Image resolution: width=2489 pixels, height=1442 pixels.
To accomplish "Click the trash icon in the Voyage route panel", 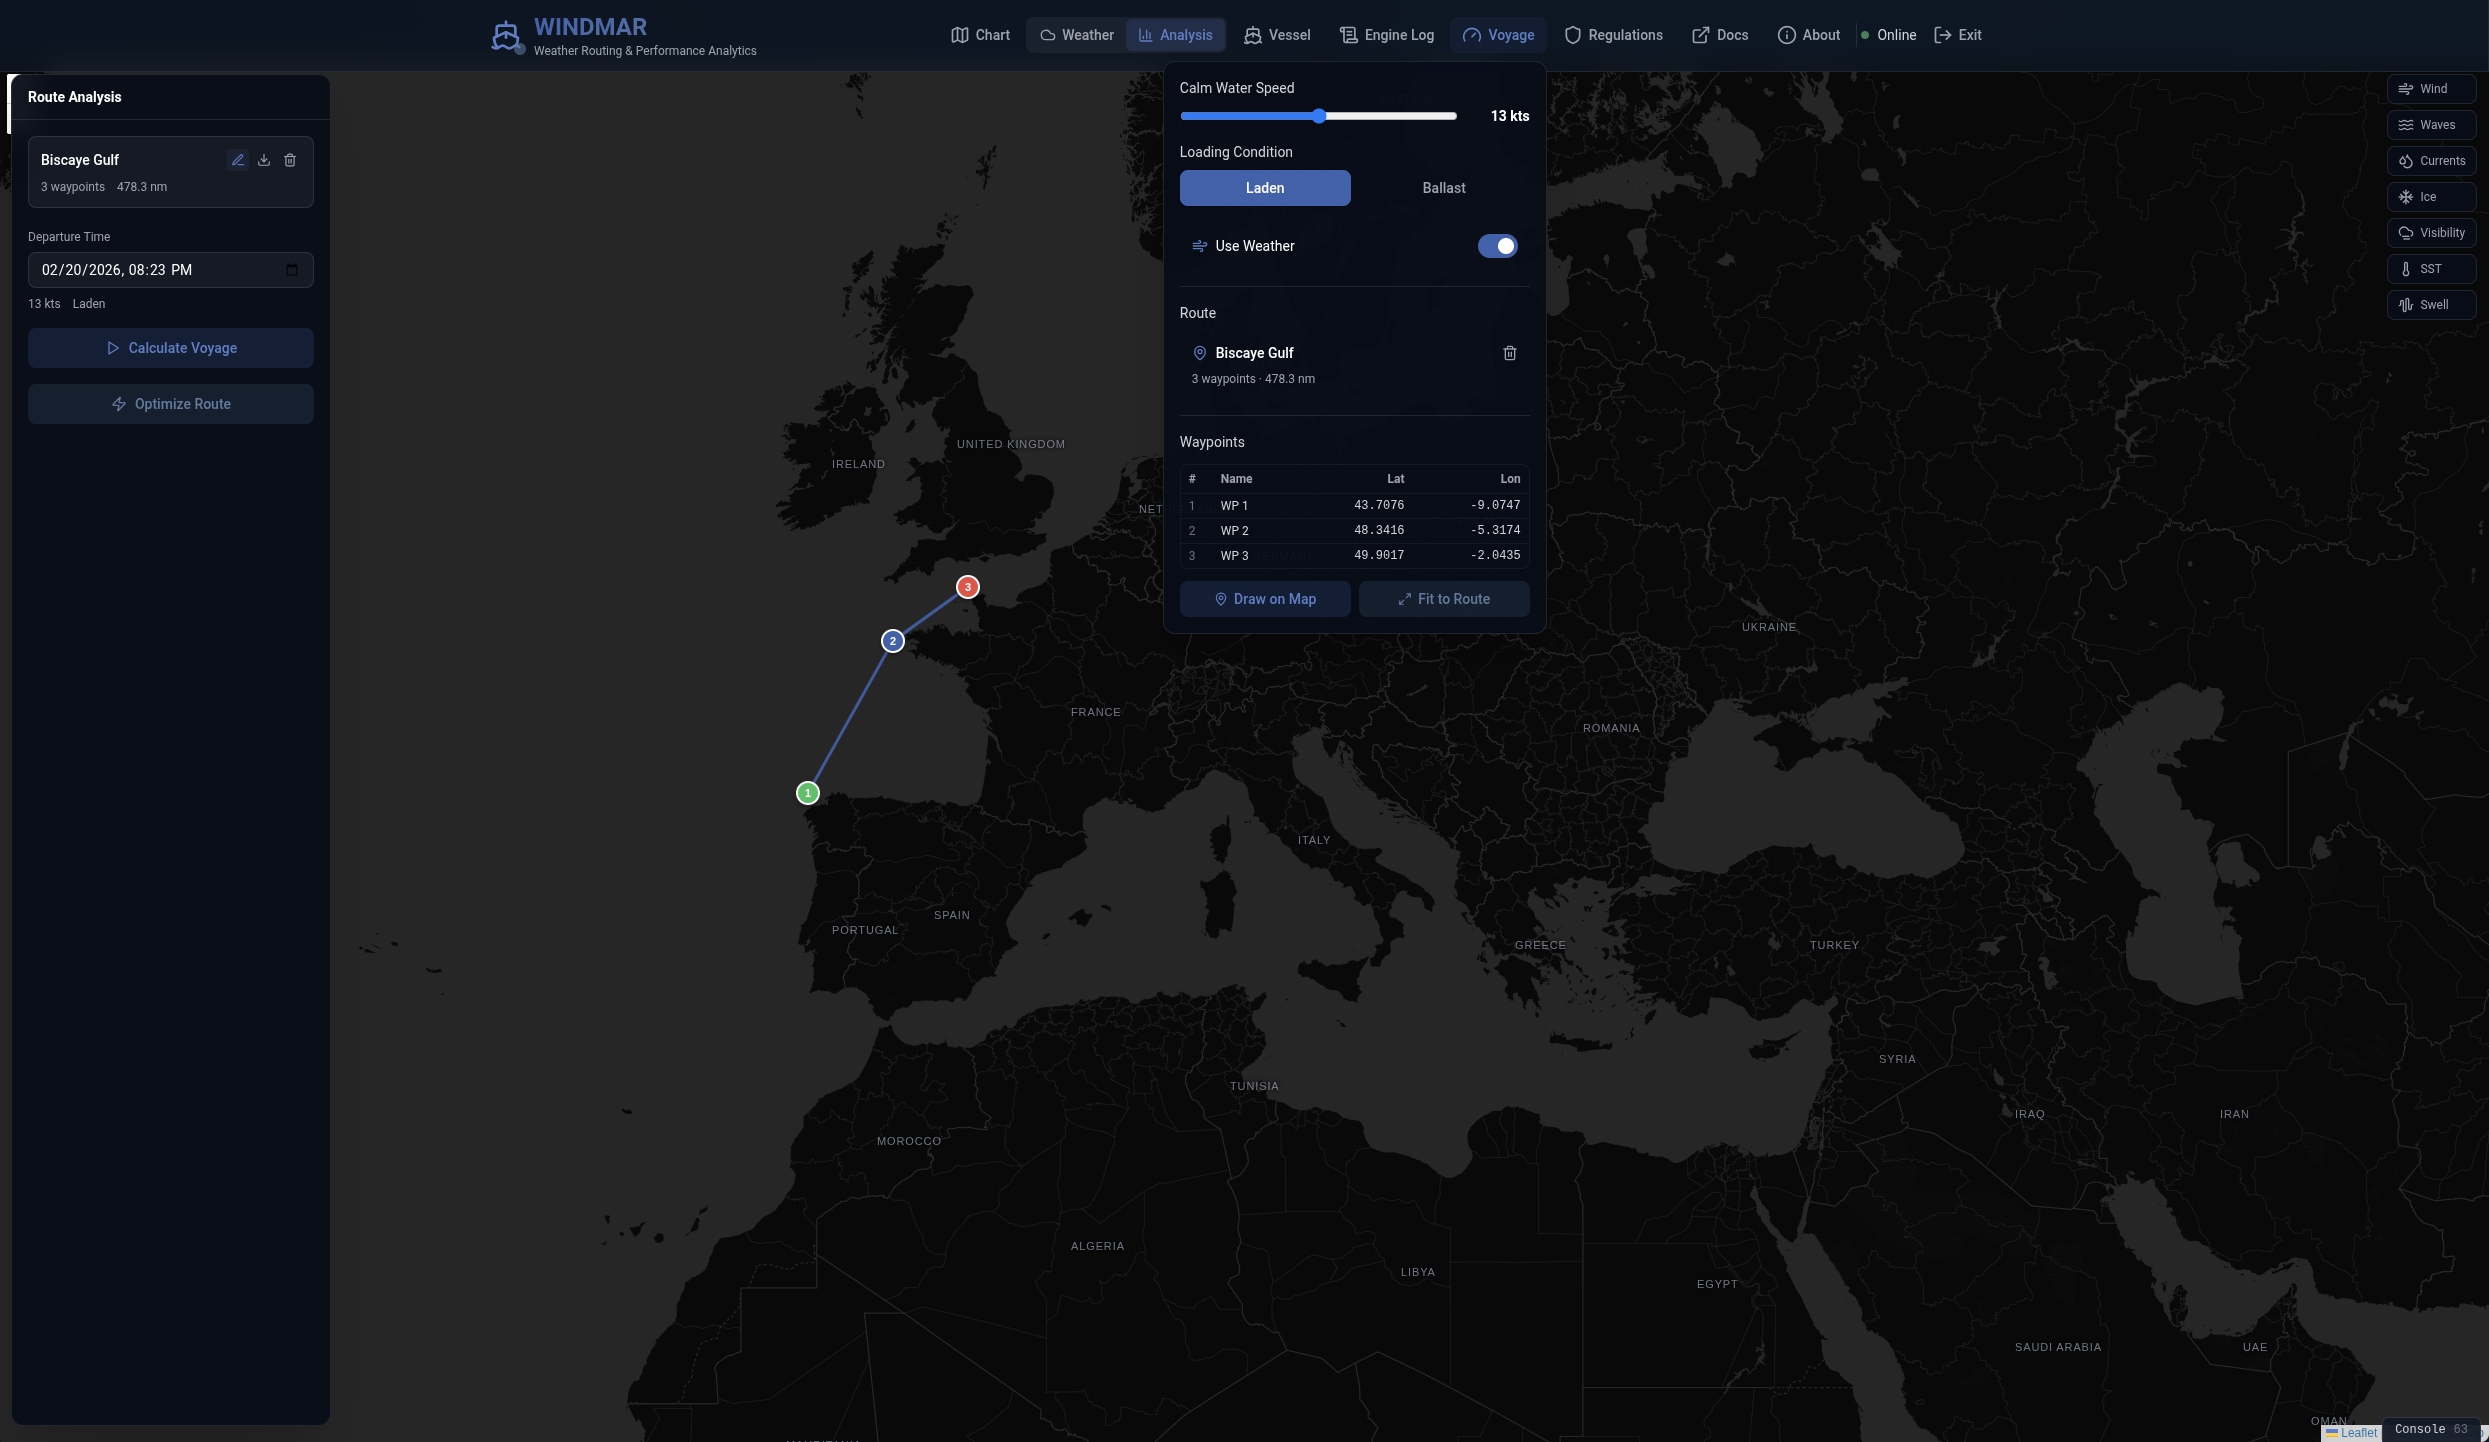I will 1510,353.
